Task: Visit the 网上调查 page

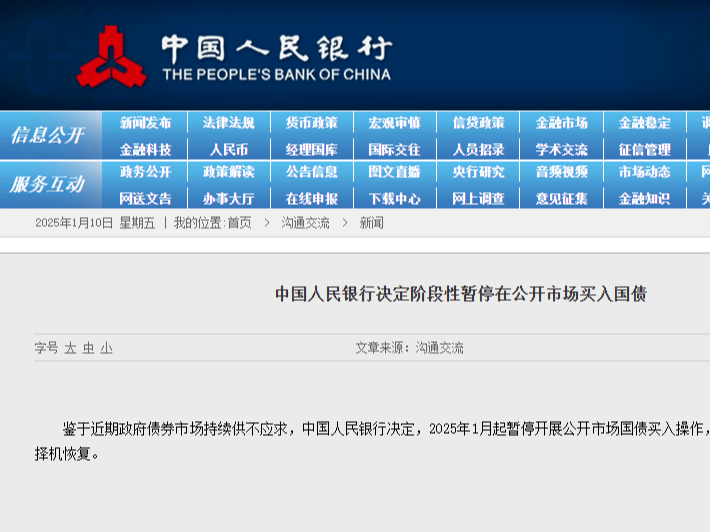Action: coord(479,198)
